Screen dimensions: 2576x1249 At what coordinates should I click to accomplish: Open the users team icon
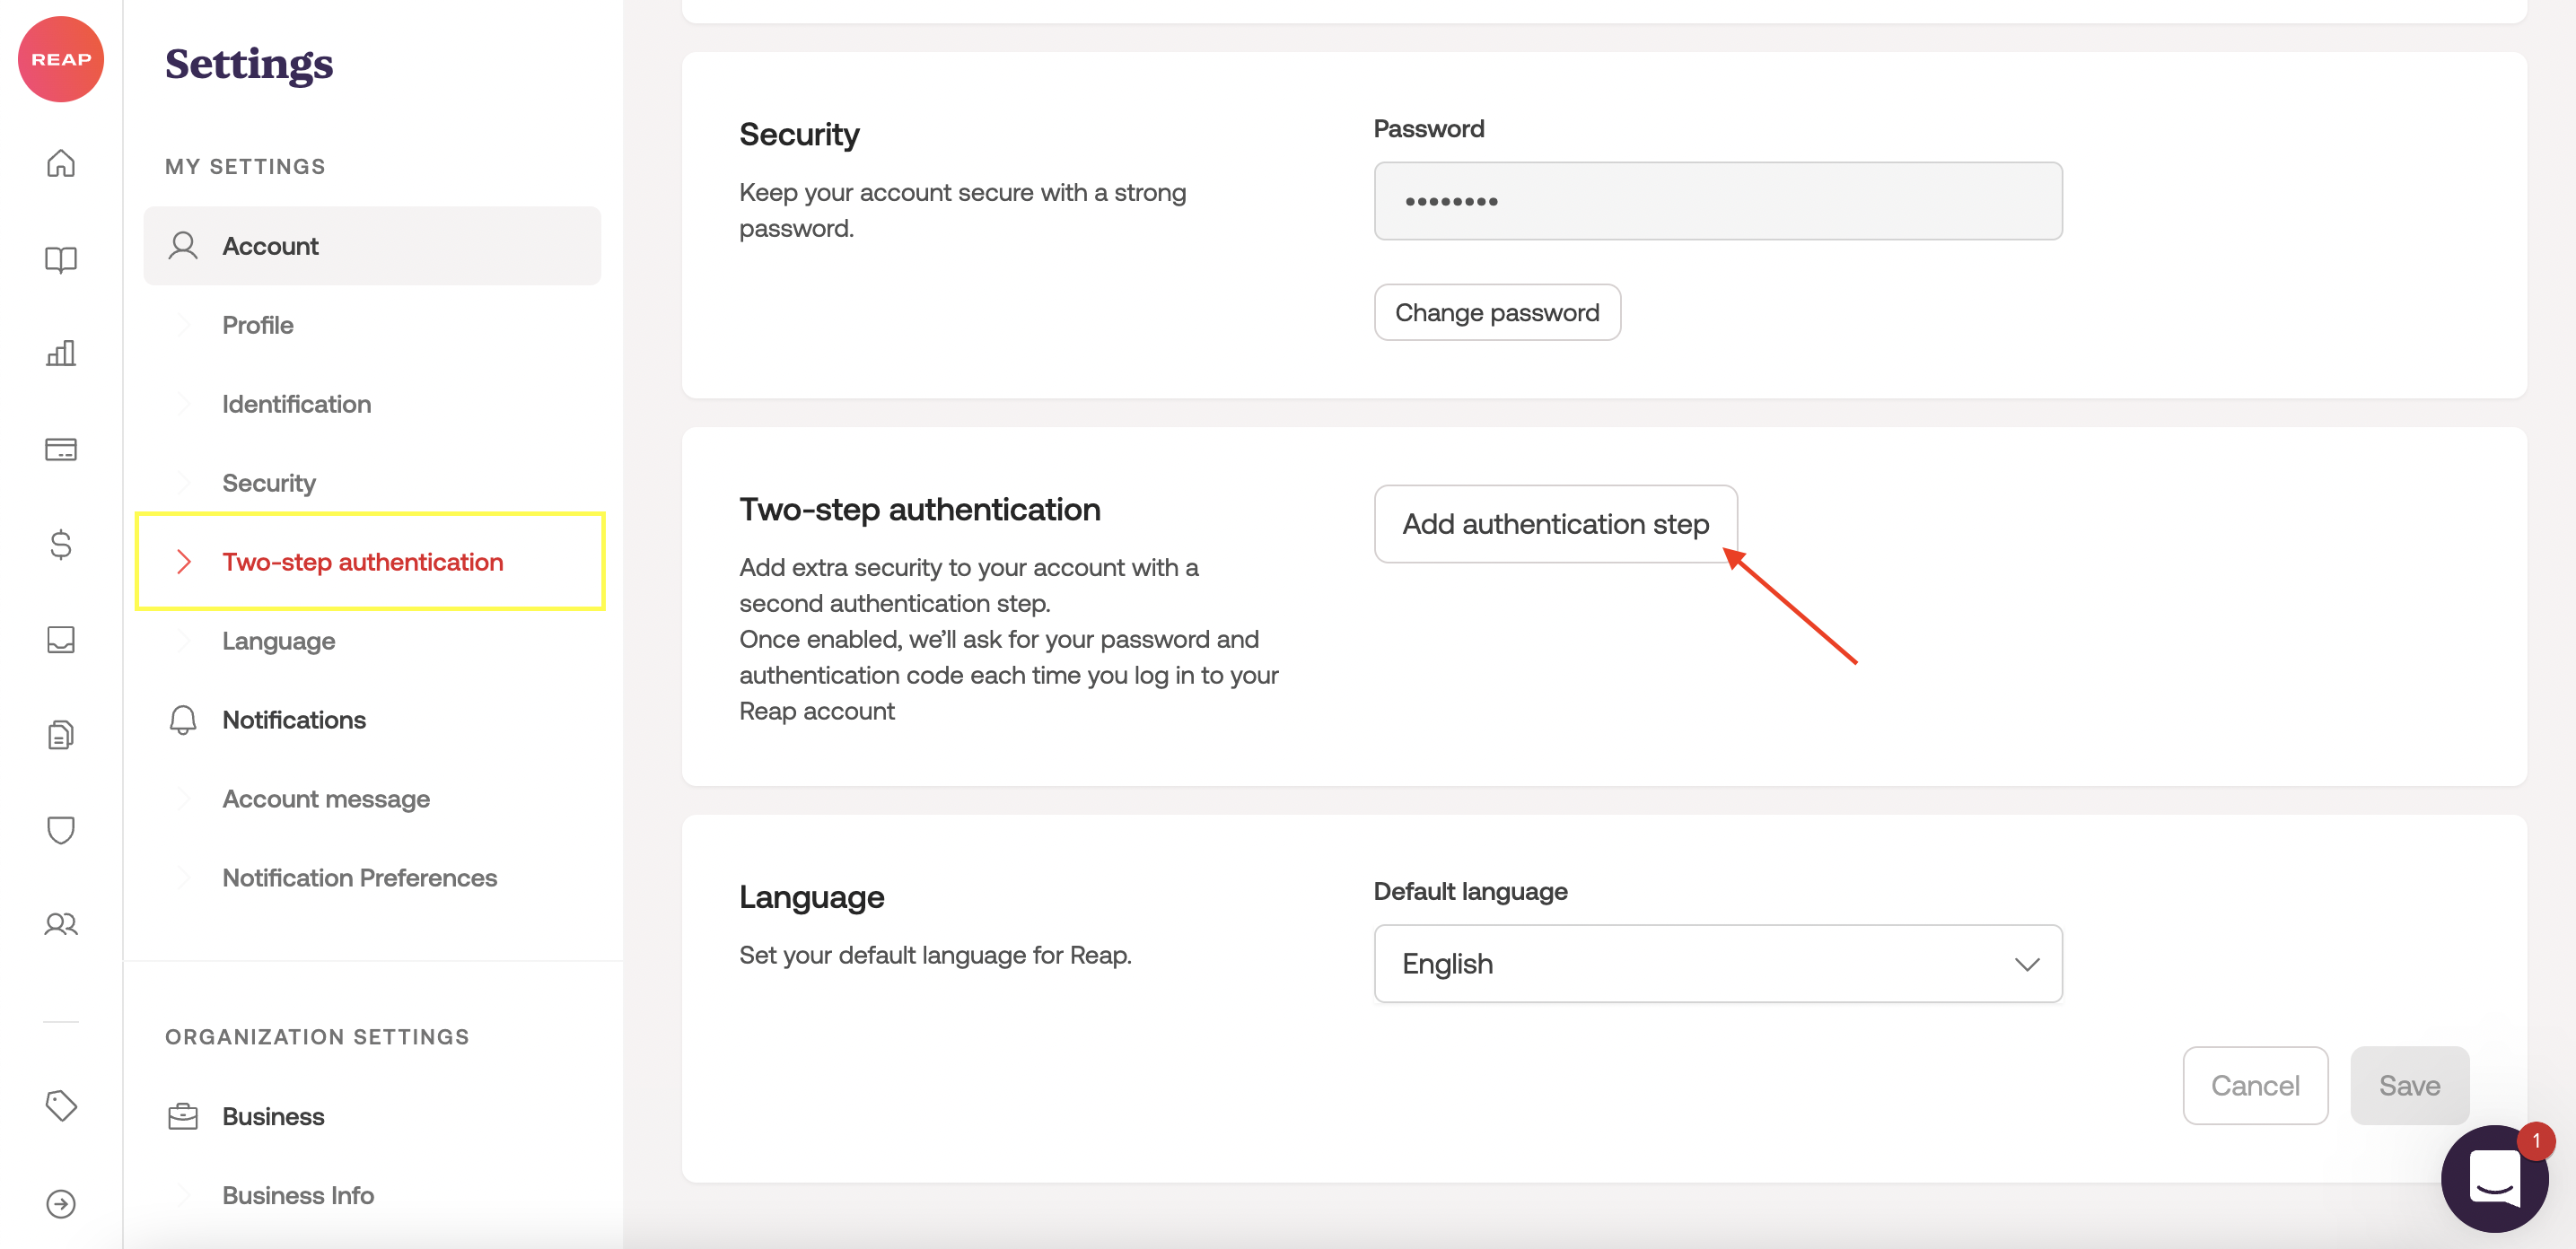(x=61, y=924)
